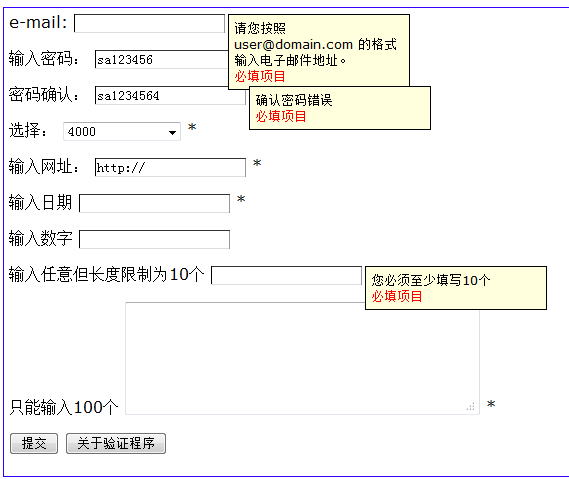Click the 输入日期 input field
The height and width of the screenshot is (479, 569).
155,203
